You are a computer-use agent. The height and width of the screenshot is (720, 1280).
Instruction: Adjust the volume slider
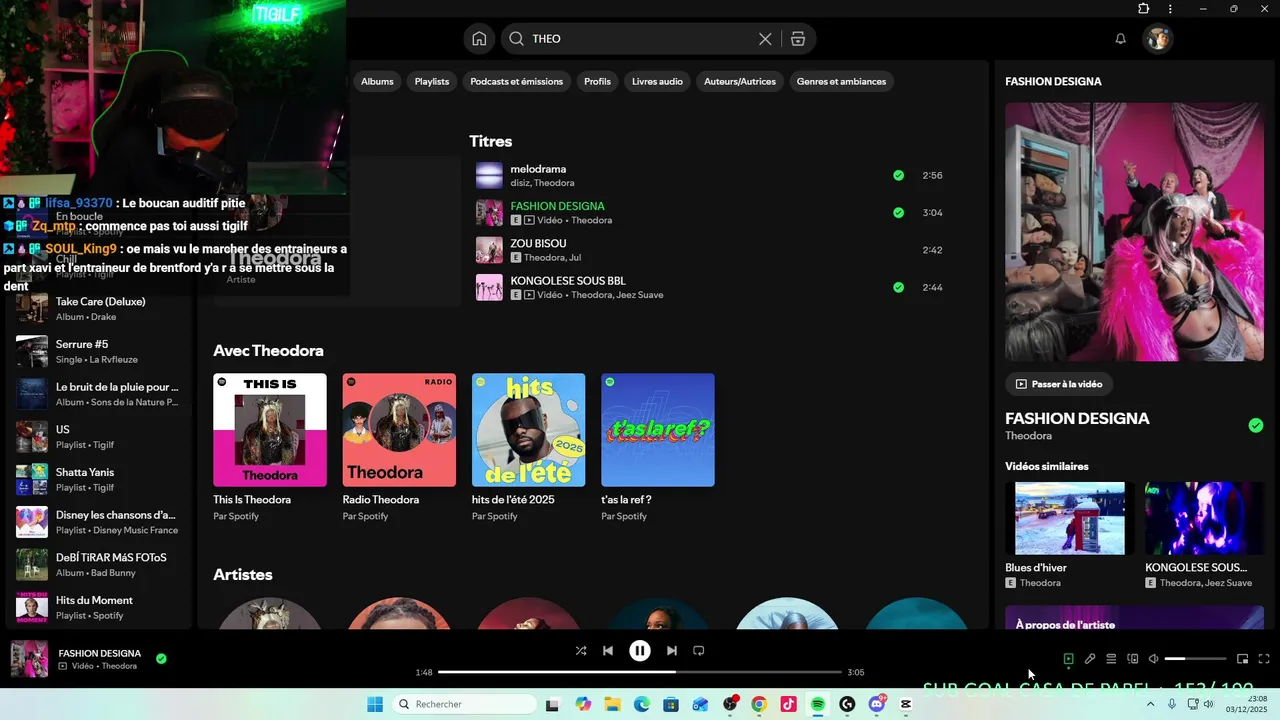[1195, 659]
